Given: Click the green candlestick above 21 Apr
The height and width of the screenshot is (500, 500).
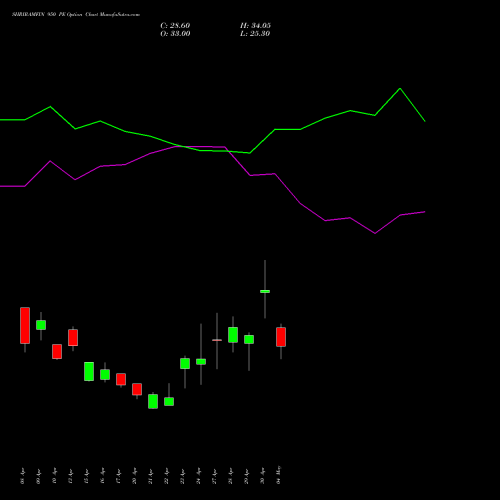Looking at the screenshot, I should (x=153, y=401).
